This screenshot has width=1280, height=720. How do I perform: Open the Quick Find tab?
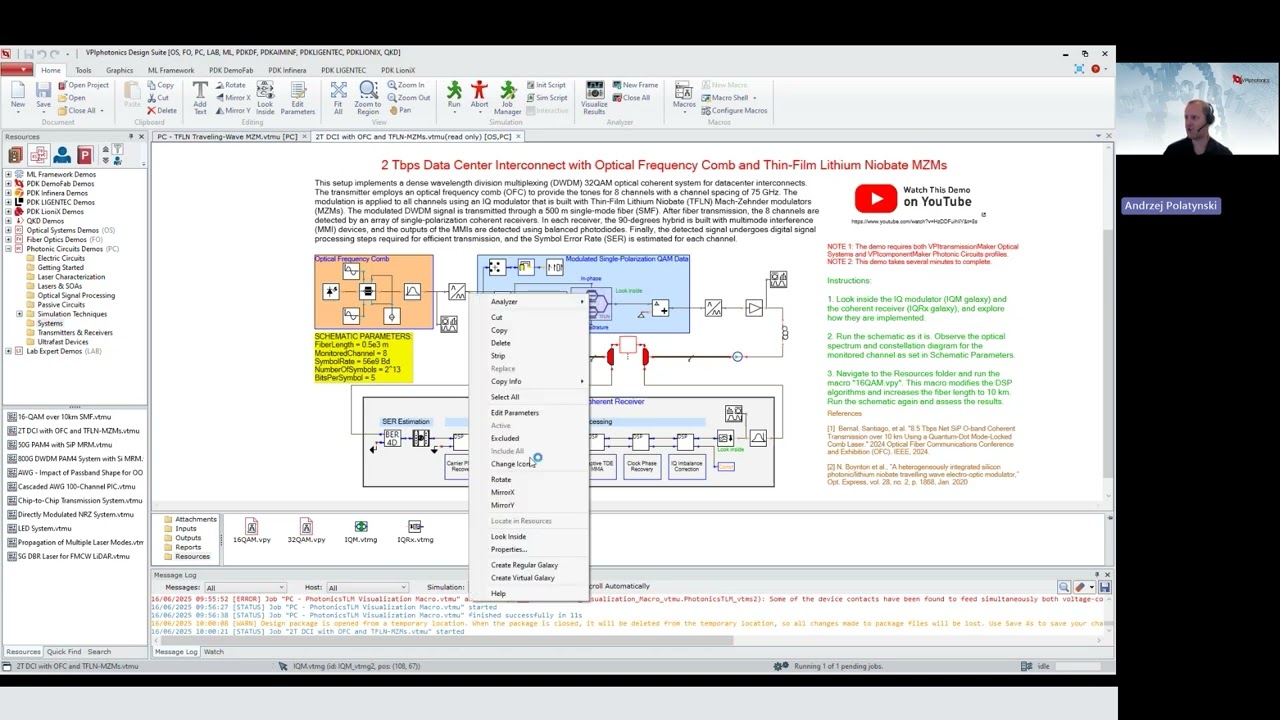(64, 652)
